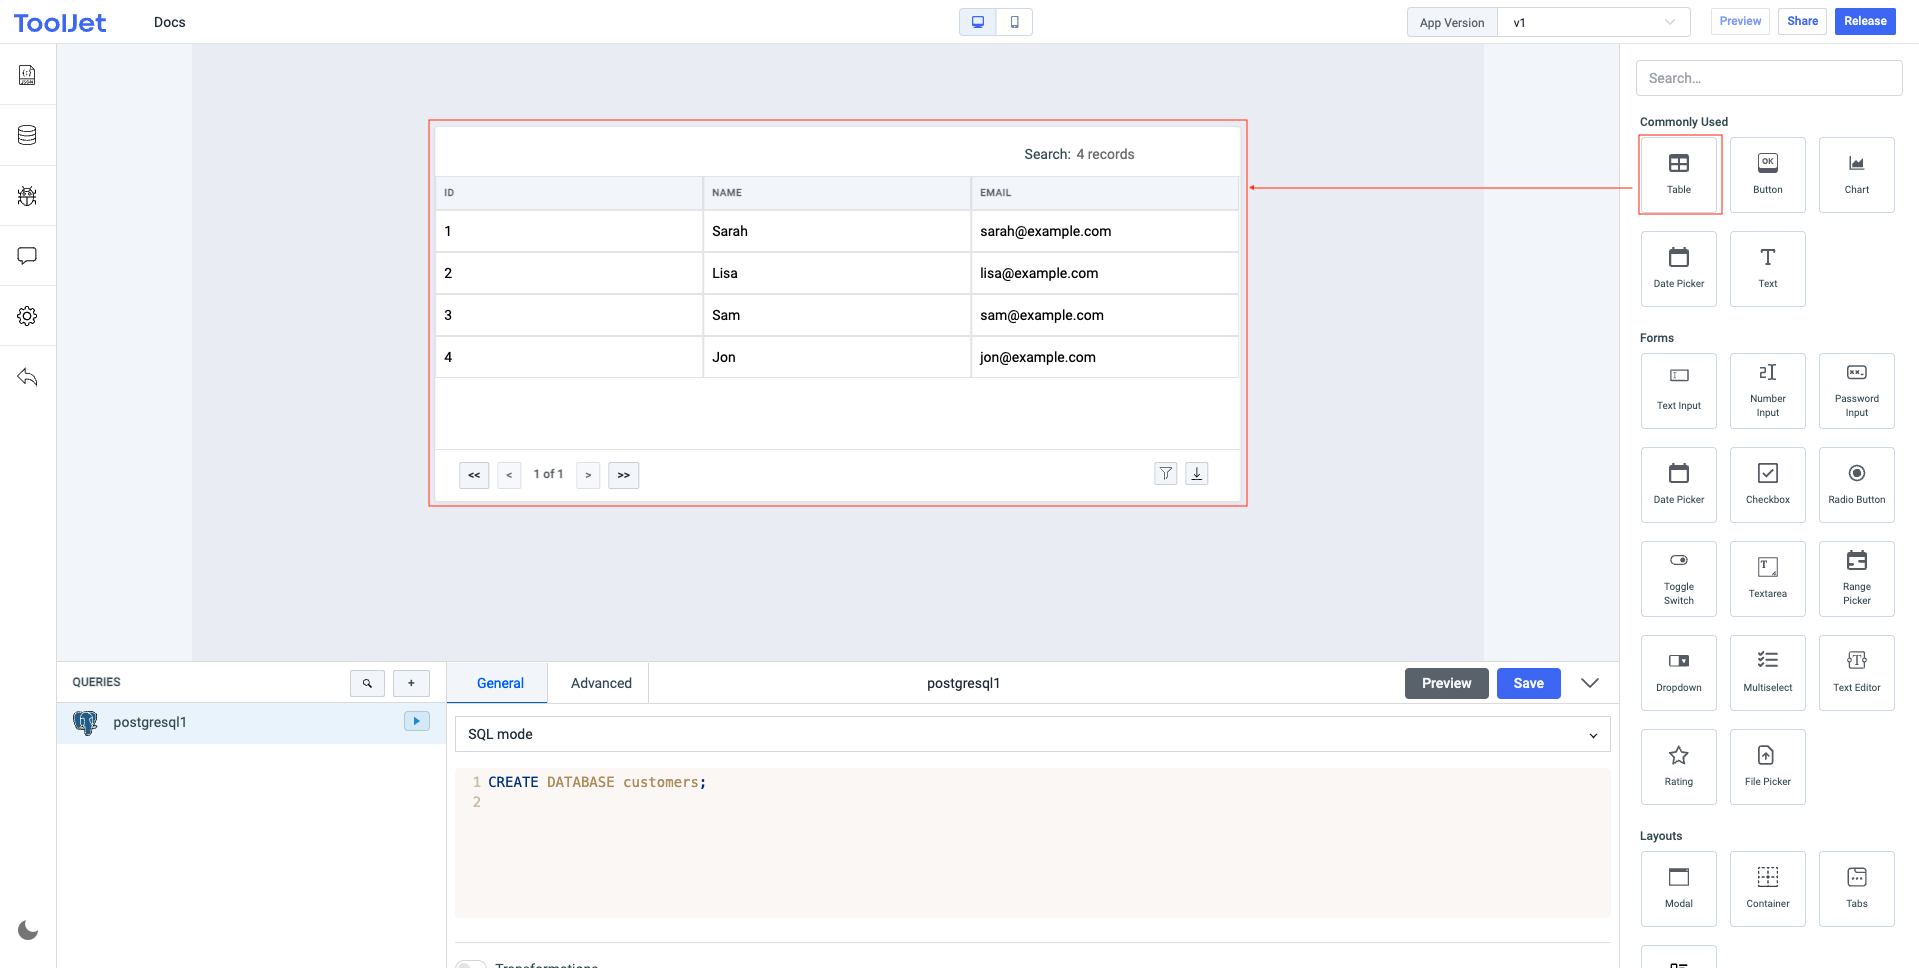Add a new query with plus icon
This screenshot has height=968, width=1919.
point(411,683)
